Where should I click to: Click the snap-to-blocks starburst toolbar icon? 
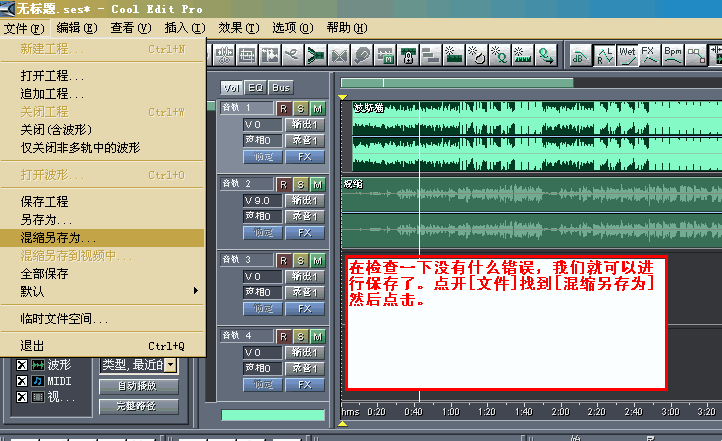coord(454,56)
